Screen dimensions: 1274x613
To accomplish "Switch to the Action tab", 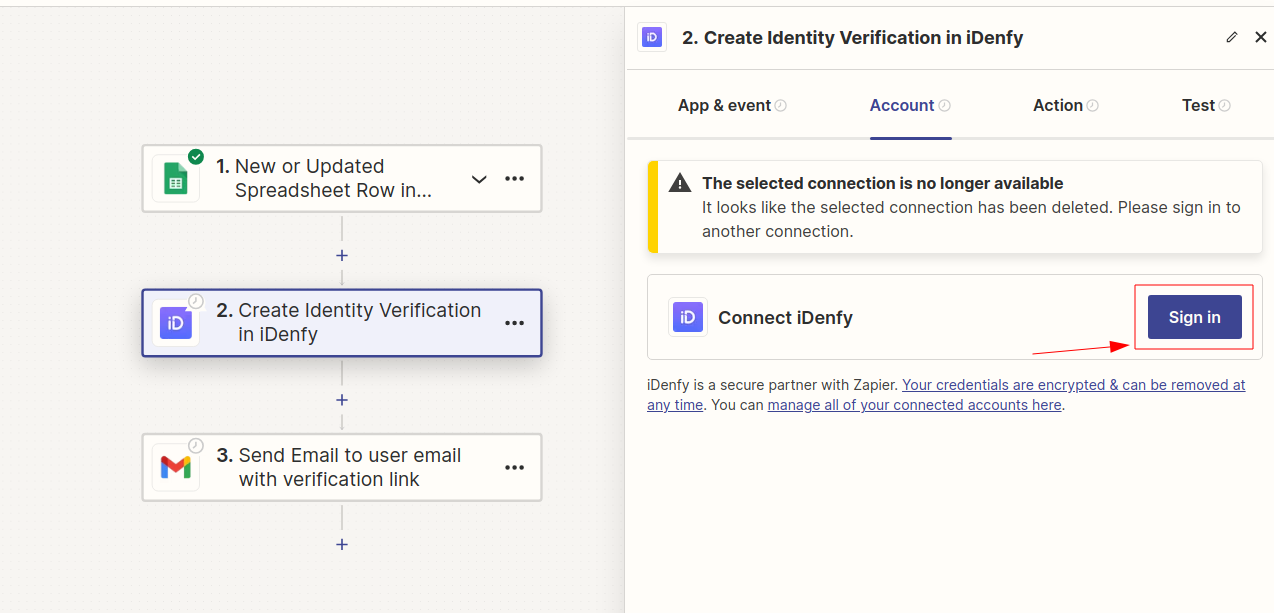I will (1060, 105).
